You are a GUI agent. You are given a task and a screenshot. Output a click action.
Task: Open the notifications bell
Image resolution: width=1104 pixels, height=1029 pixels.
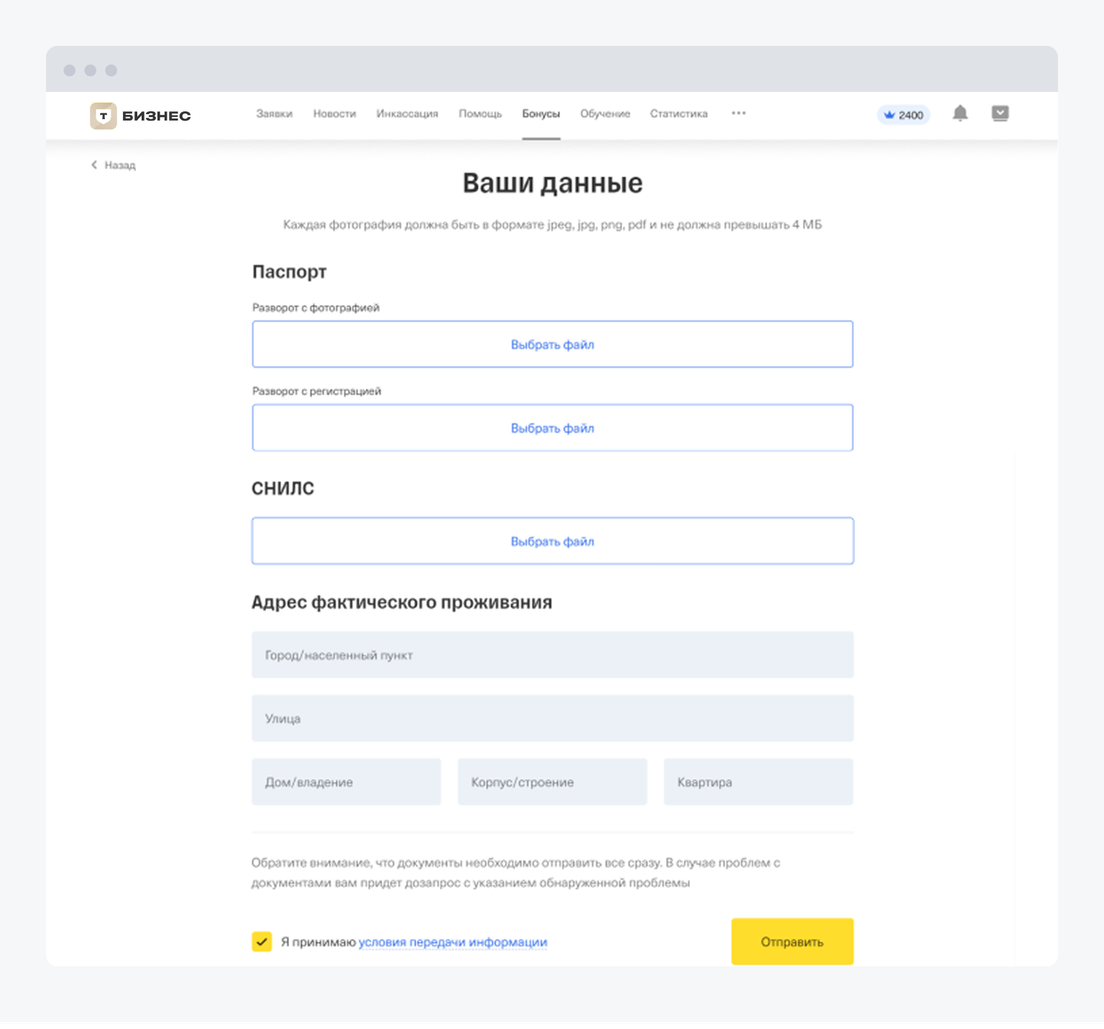960,114
